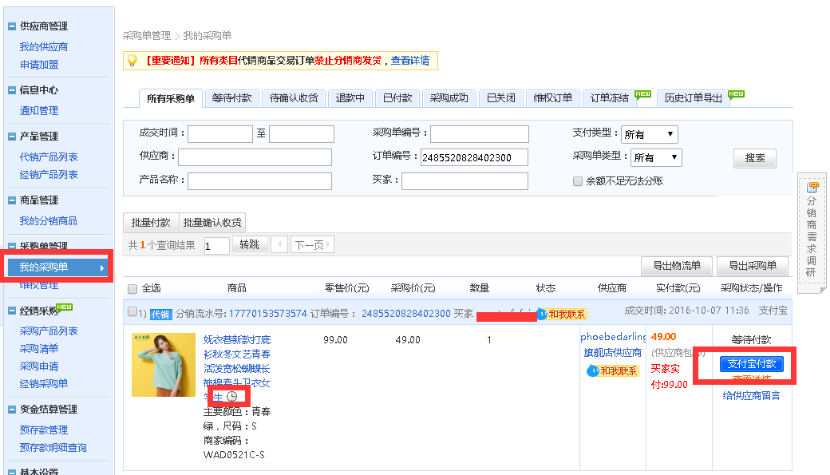Open the 采购单类型 dropdown
The image size is (830, 475).
tap(655, 157)
